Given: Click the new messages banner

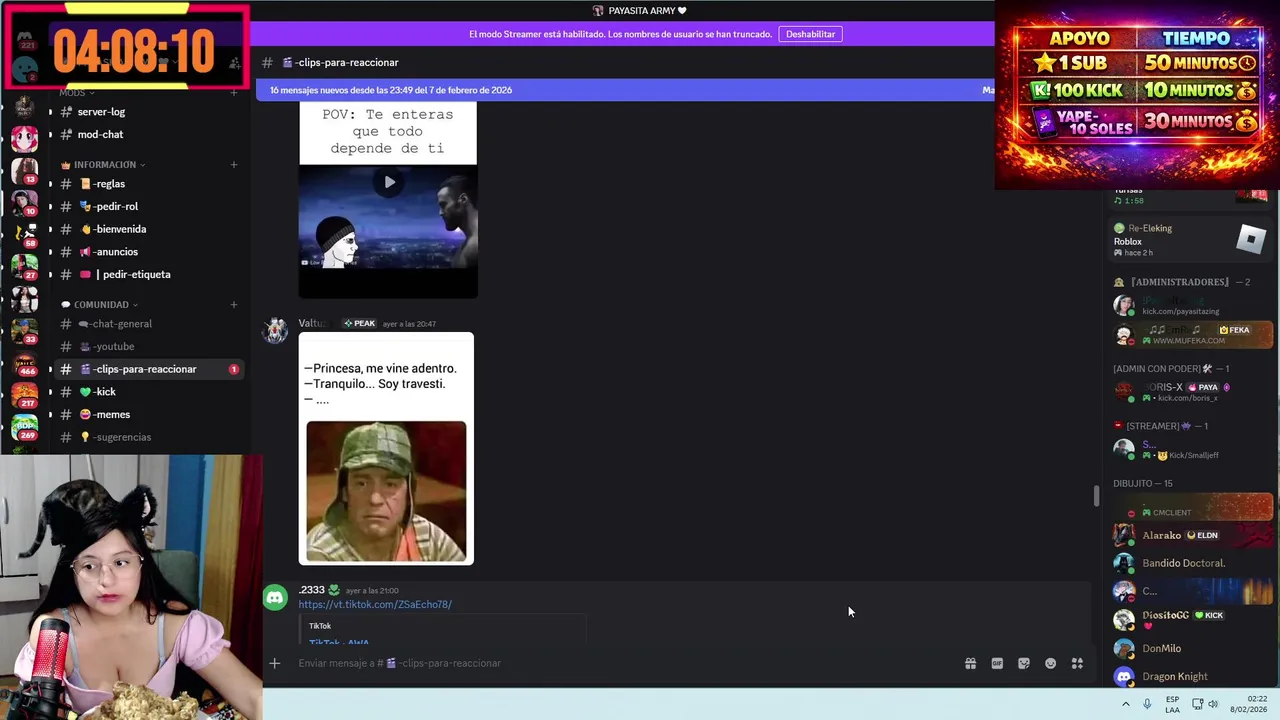Looking at the screenshot, I should [625, 90].
